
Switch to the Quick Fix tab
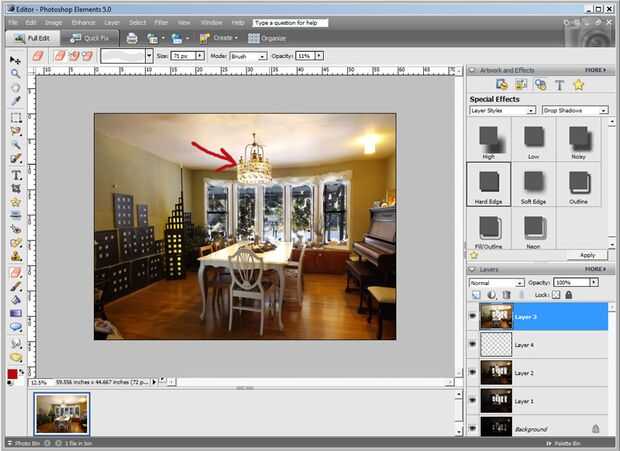click(93, 38)
